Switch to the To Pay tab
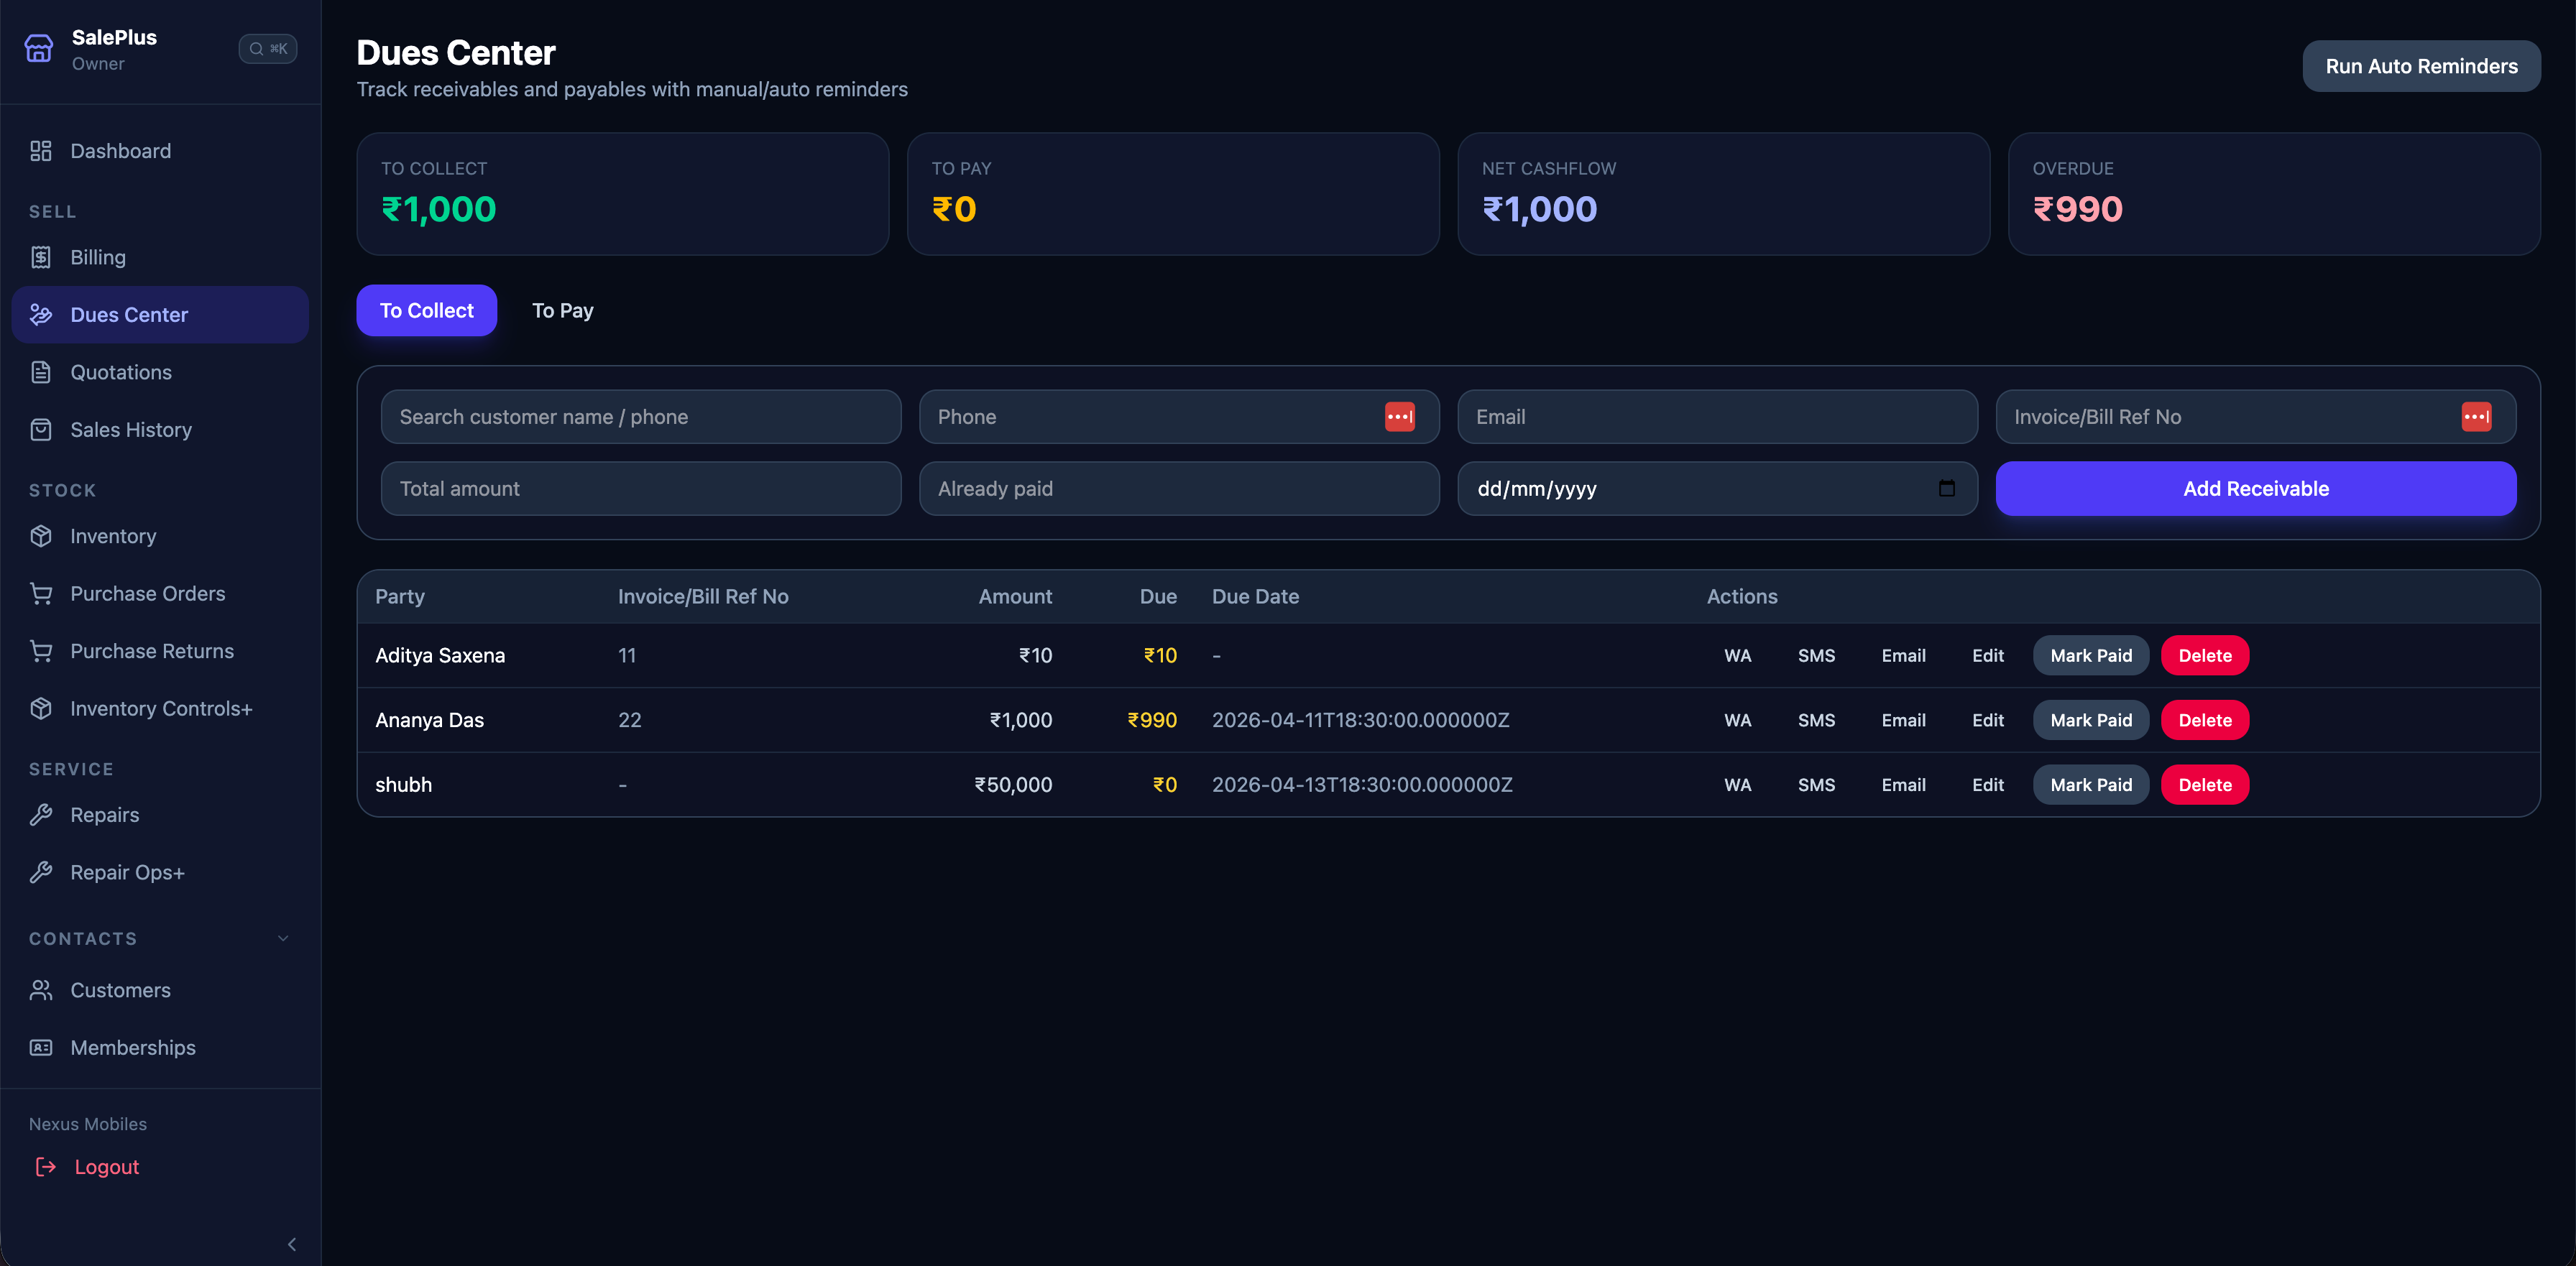The height and width of the screenshot is (1266, 2576). [x=562, y=310]
